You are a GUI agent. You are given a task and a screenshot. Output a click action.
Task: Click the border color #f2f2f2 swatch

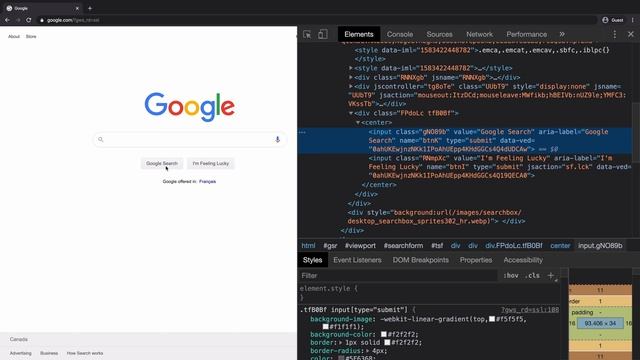pos(387,342)
